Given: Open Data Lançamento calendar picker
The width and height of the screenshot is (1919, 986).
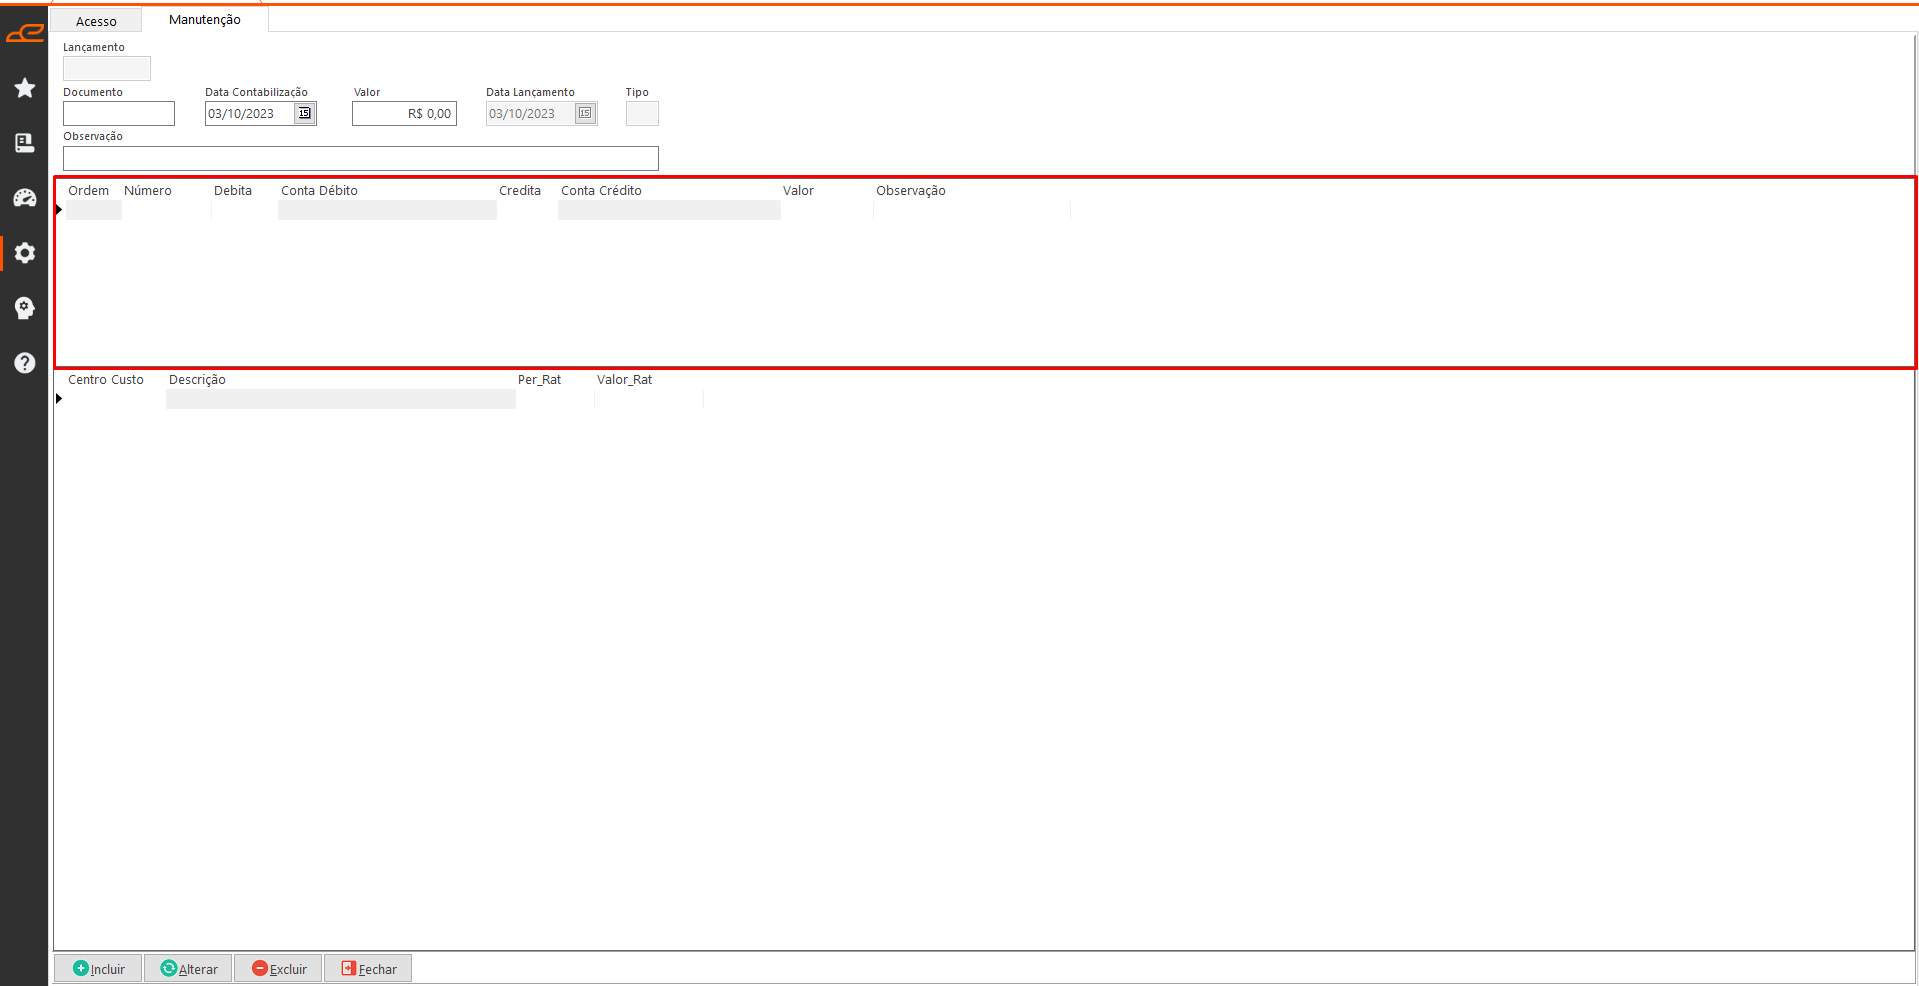Looking at the screenshot, I should click(x=585, y=113).
